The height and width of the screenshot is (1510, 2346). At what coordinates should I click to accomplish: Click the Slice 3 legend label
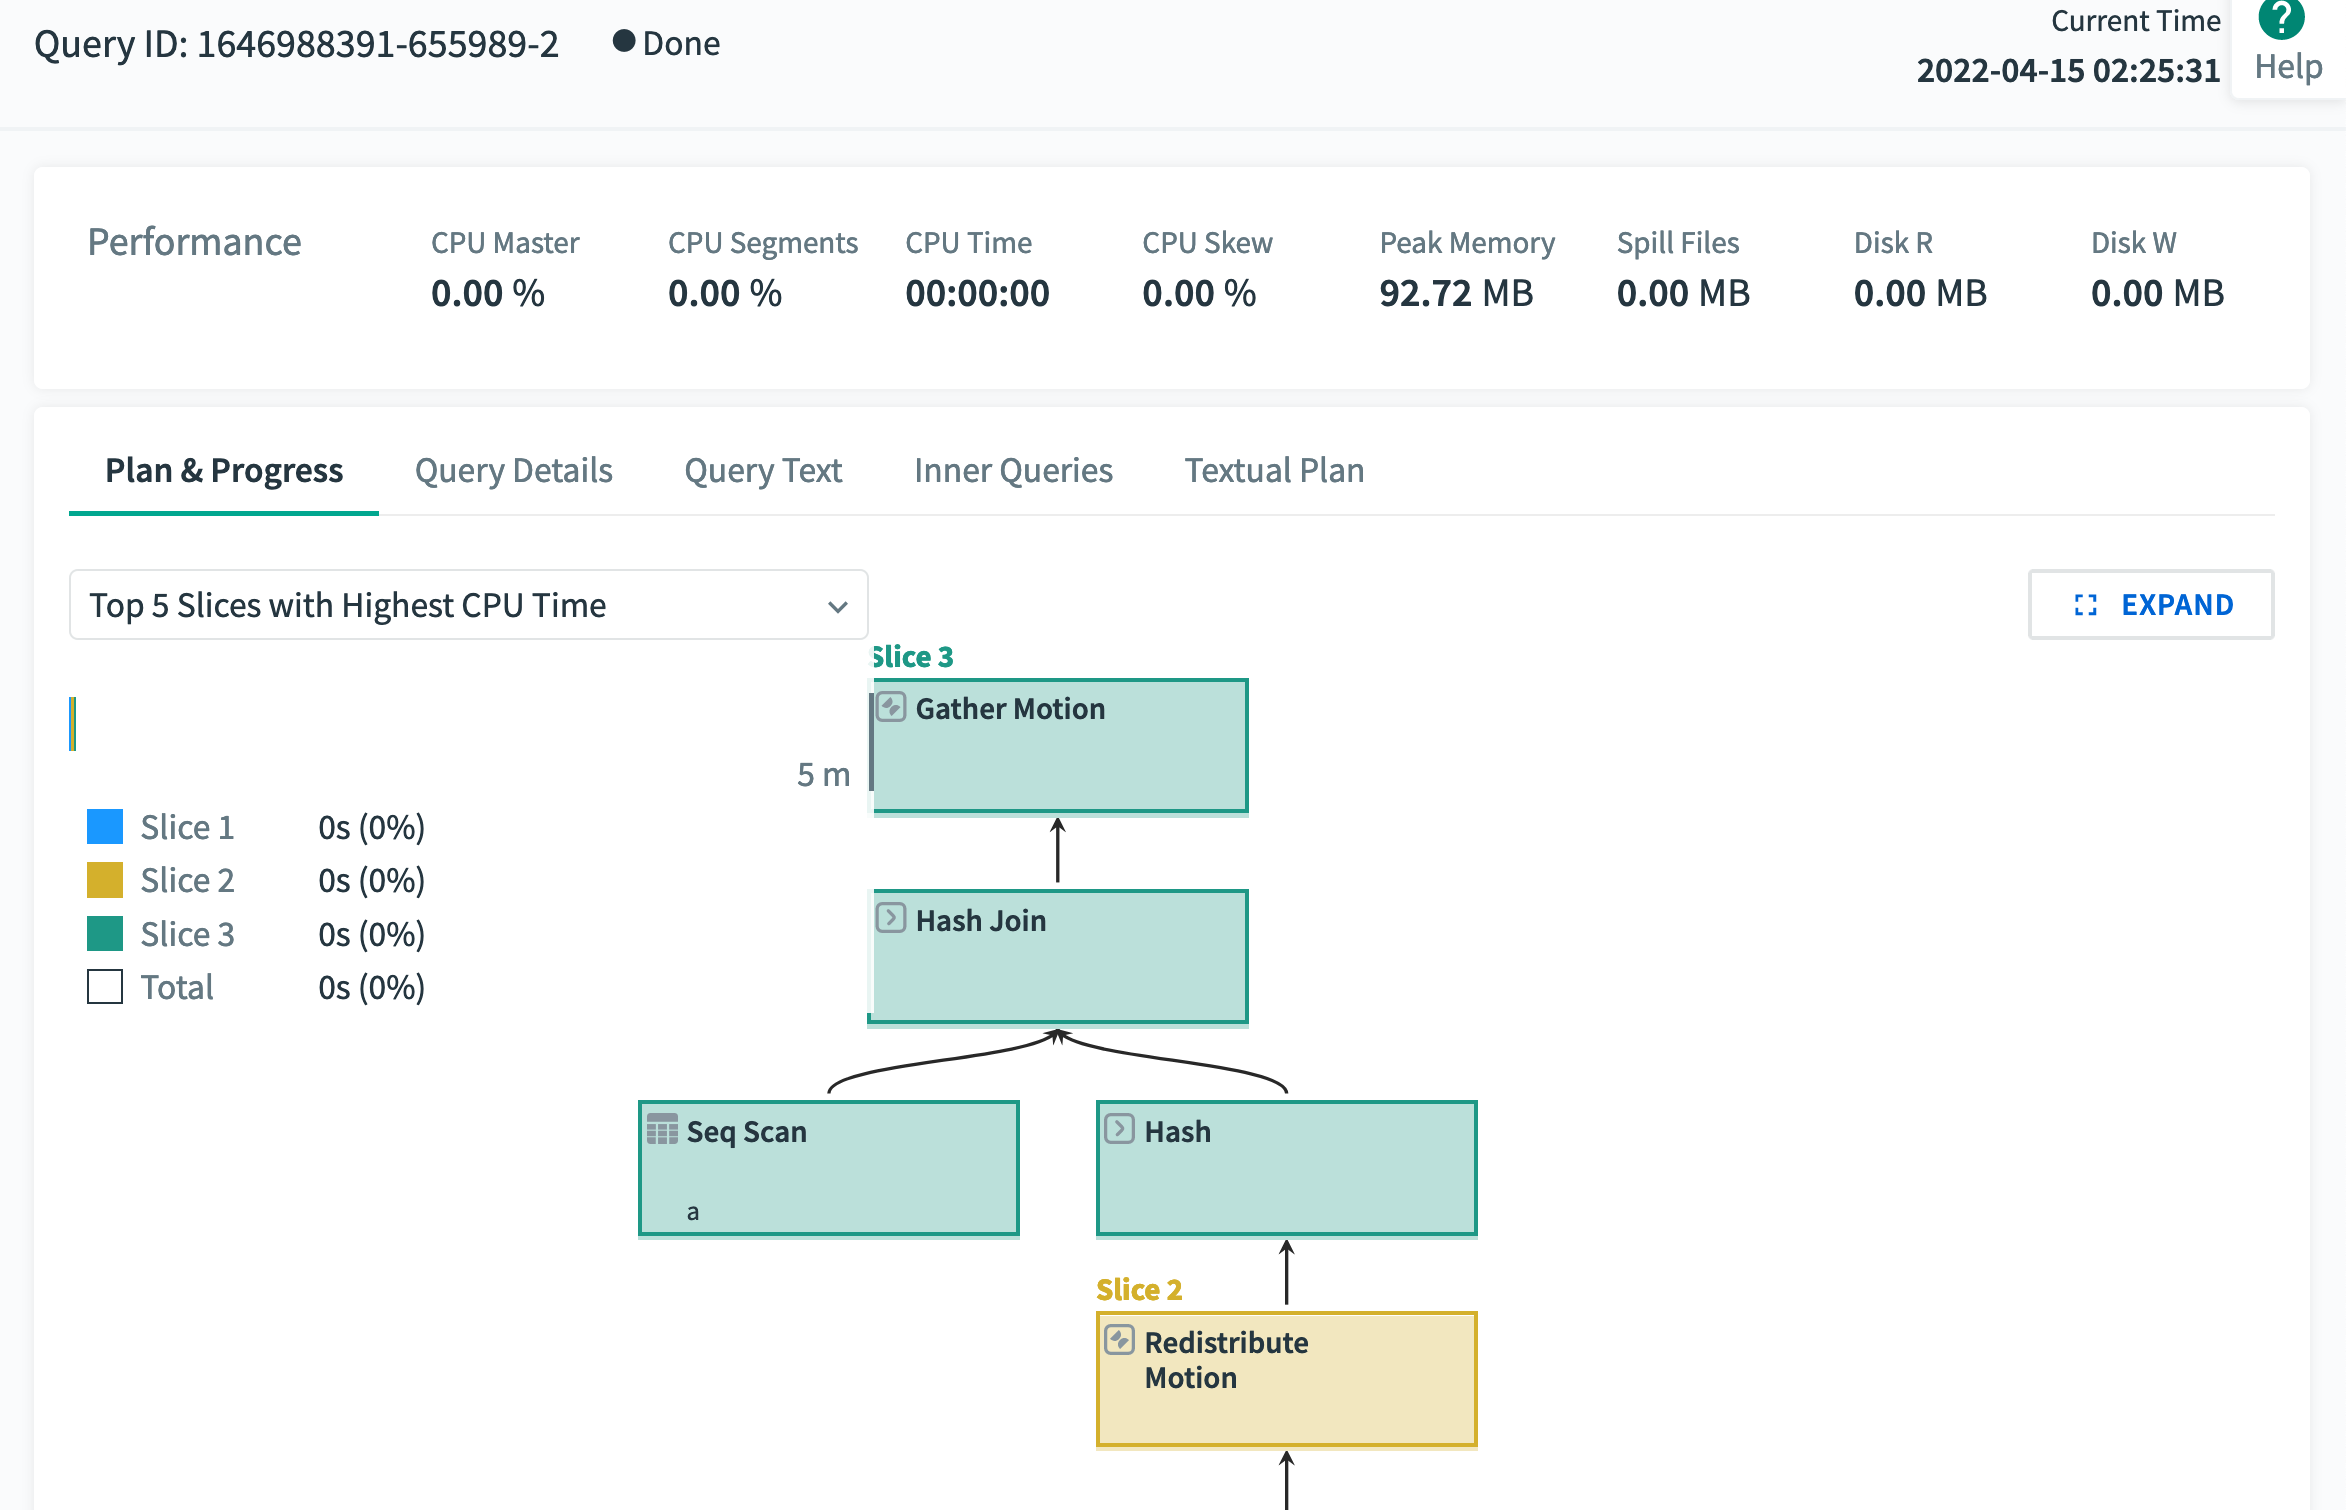point(187,934)
